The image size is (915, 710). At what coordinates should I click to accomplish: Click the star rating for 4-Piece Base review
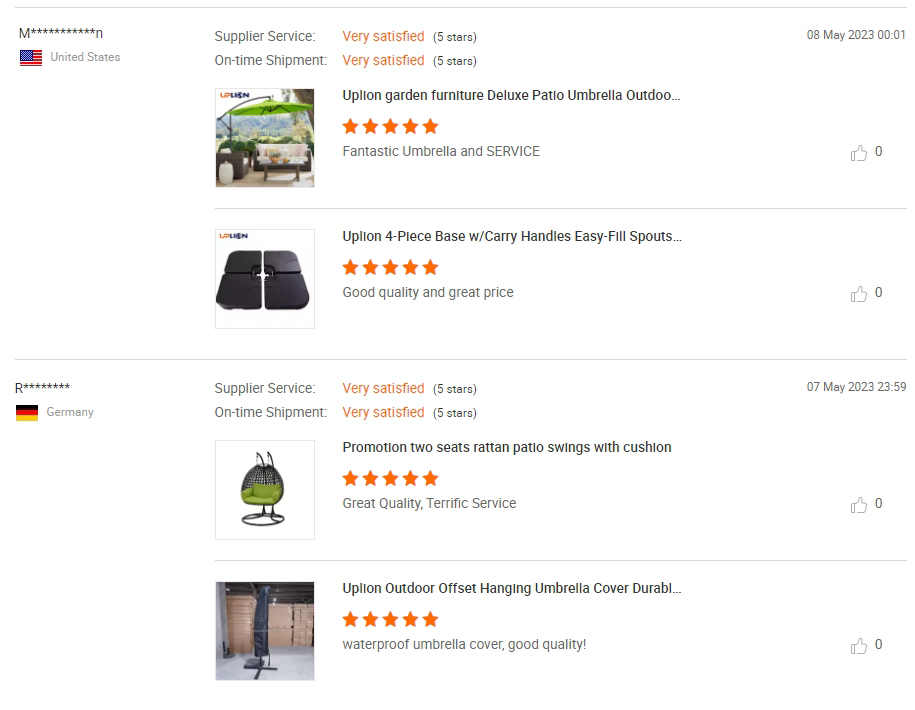pyautogui.click(x=390, y=267)
